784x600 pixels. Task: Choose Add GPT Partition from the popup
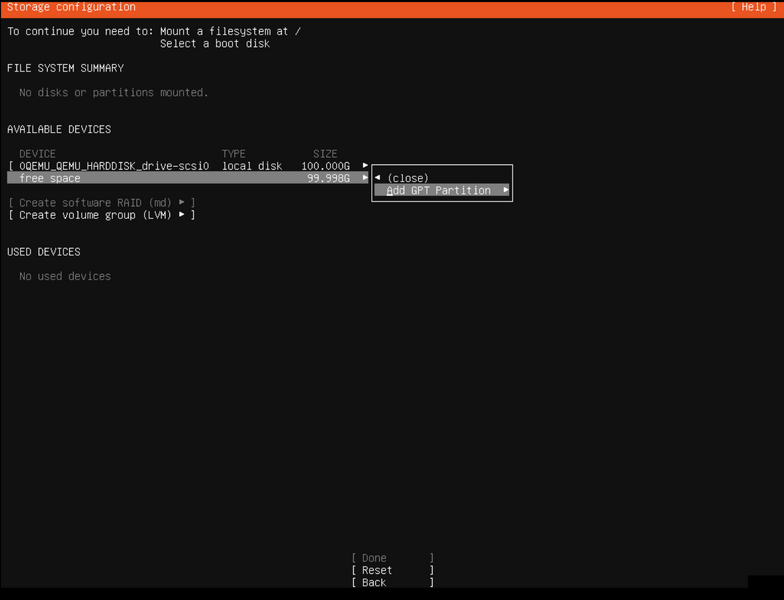coord(439,190)
